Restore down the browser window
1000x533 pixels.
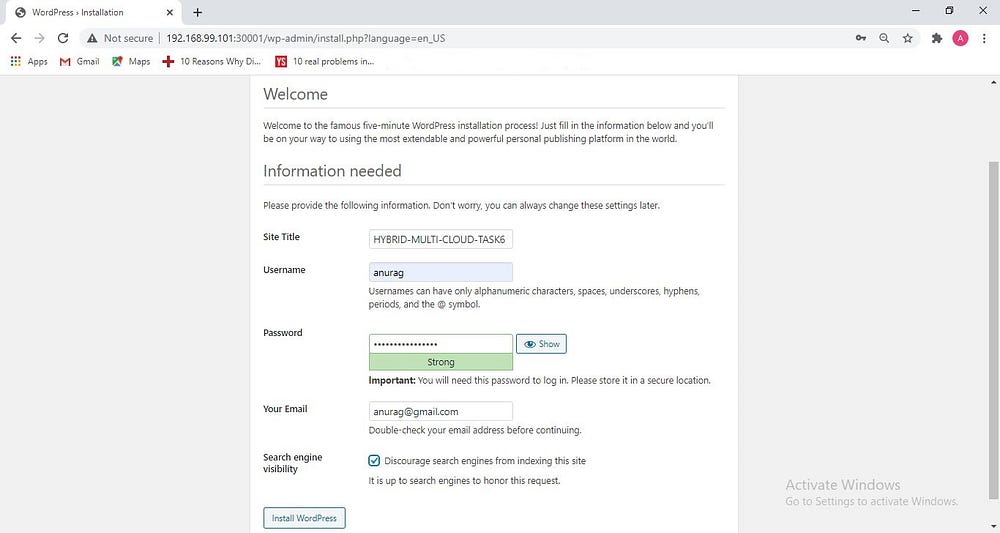click(x=949, y=11)
